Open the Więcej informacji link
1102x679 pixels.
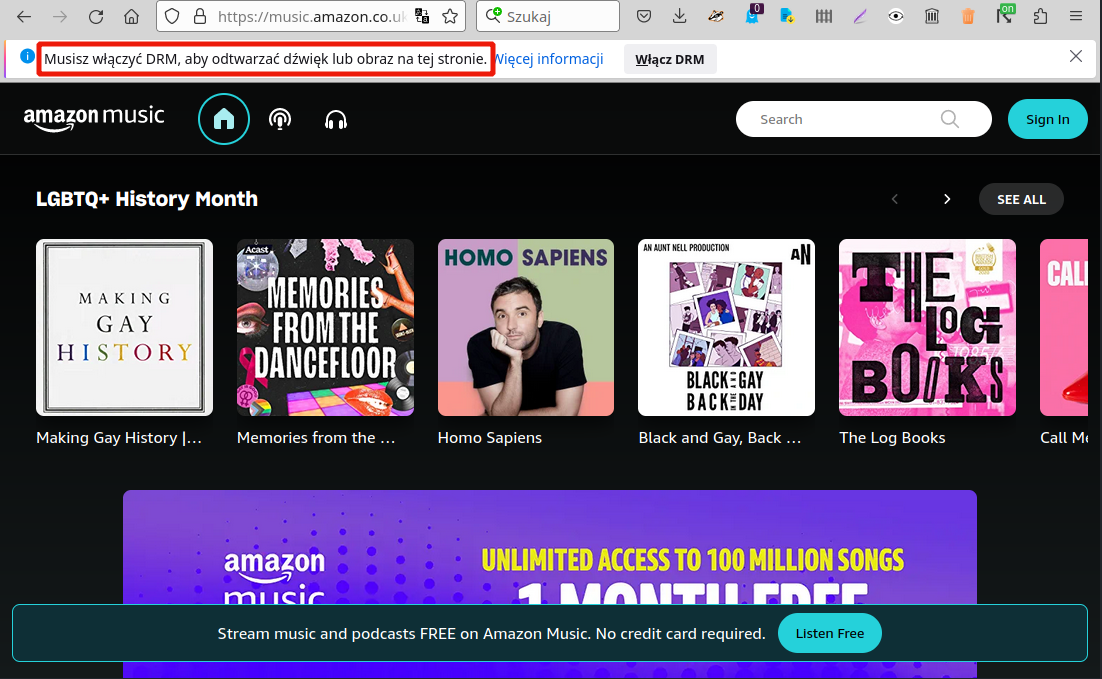(x=551, y=59)
